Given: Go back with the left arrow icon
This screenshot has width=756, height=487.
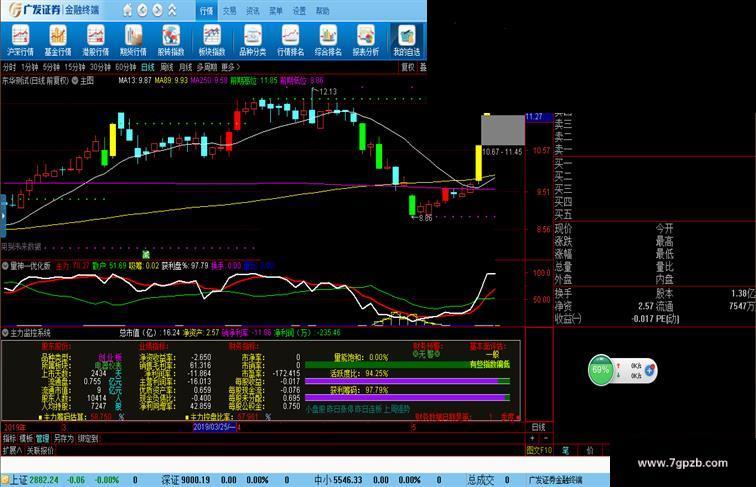Looking at the screenshot, I should pyautogui.click(x=142, y=10).
